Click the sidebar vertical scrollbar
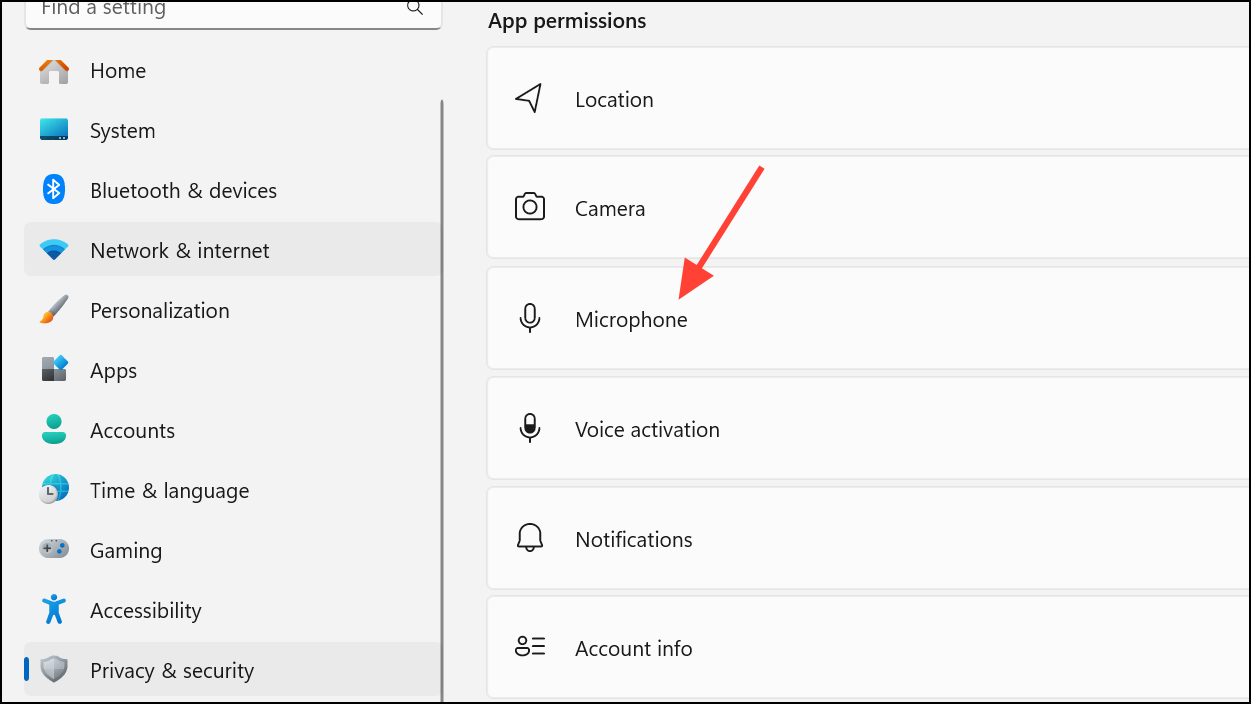The image size is (1251, 704). 441,400
